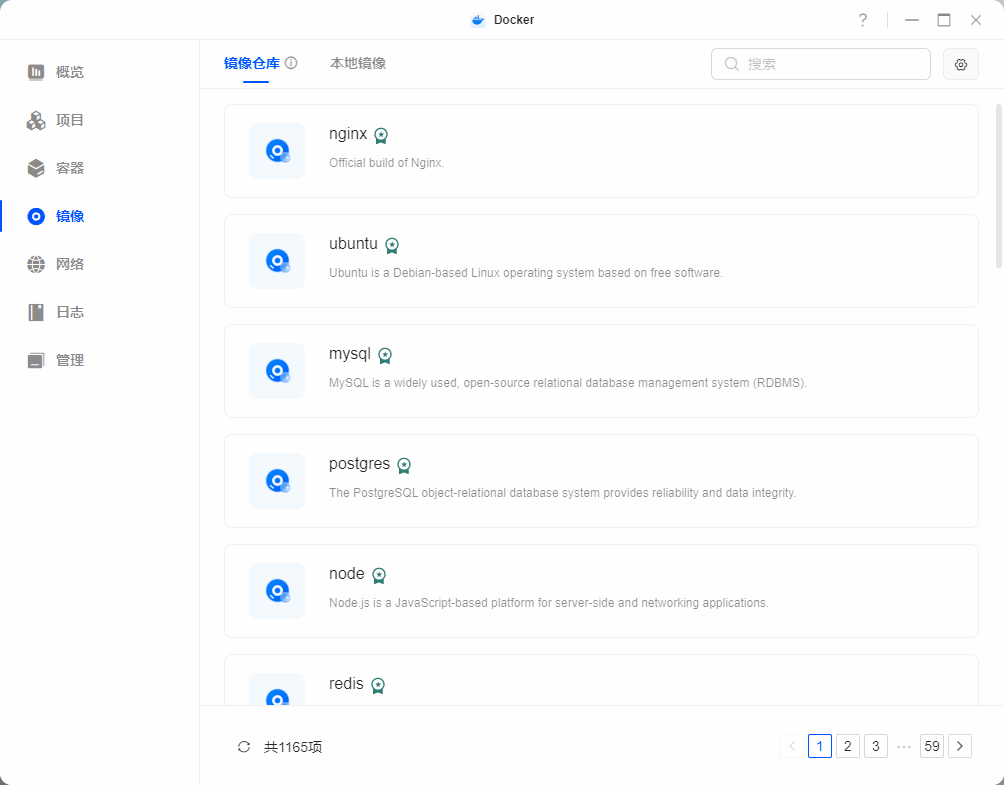Click the 镜像 disc icon in sidebar

pos(36,216)
